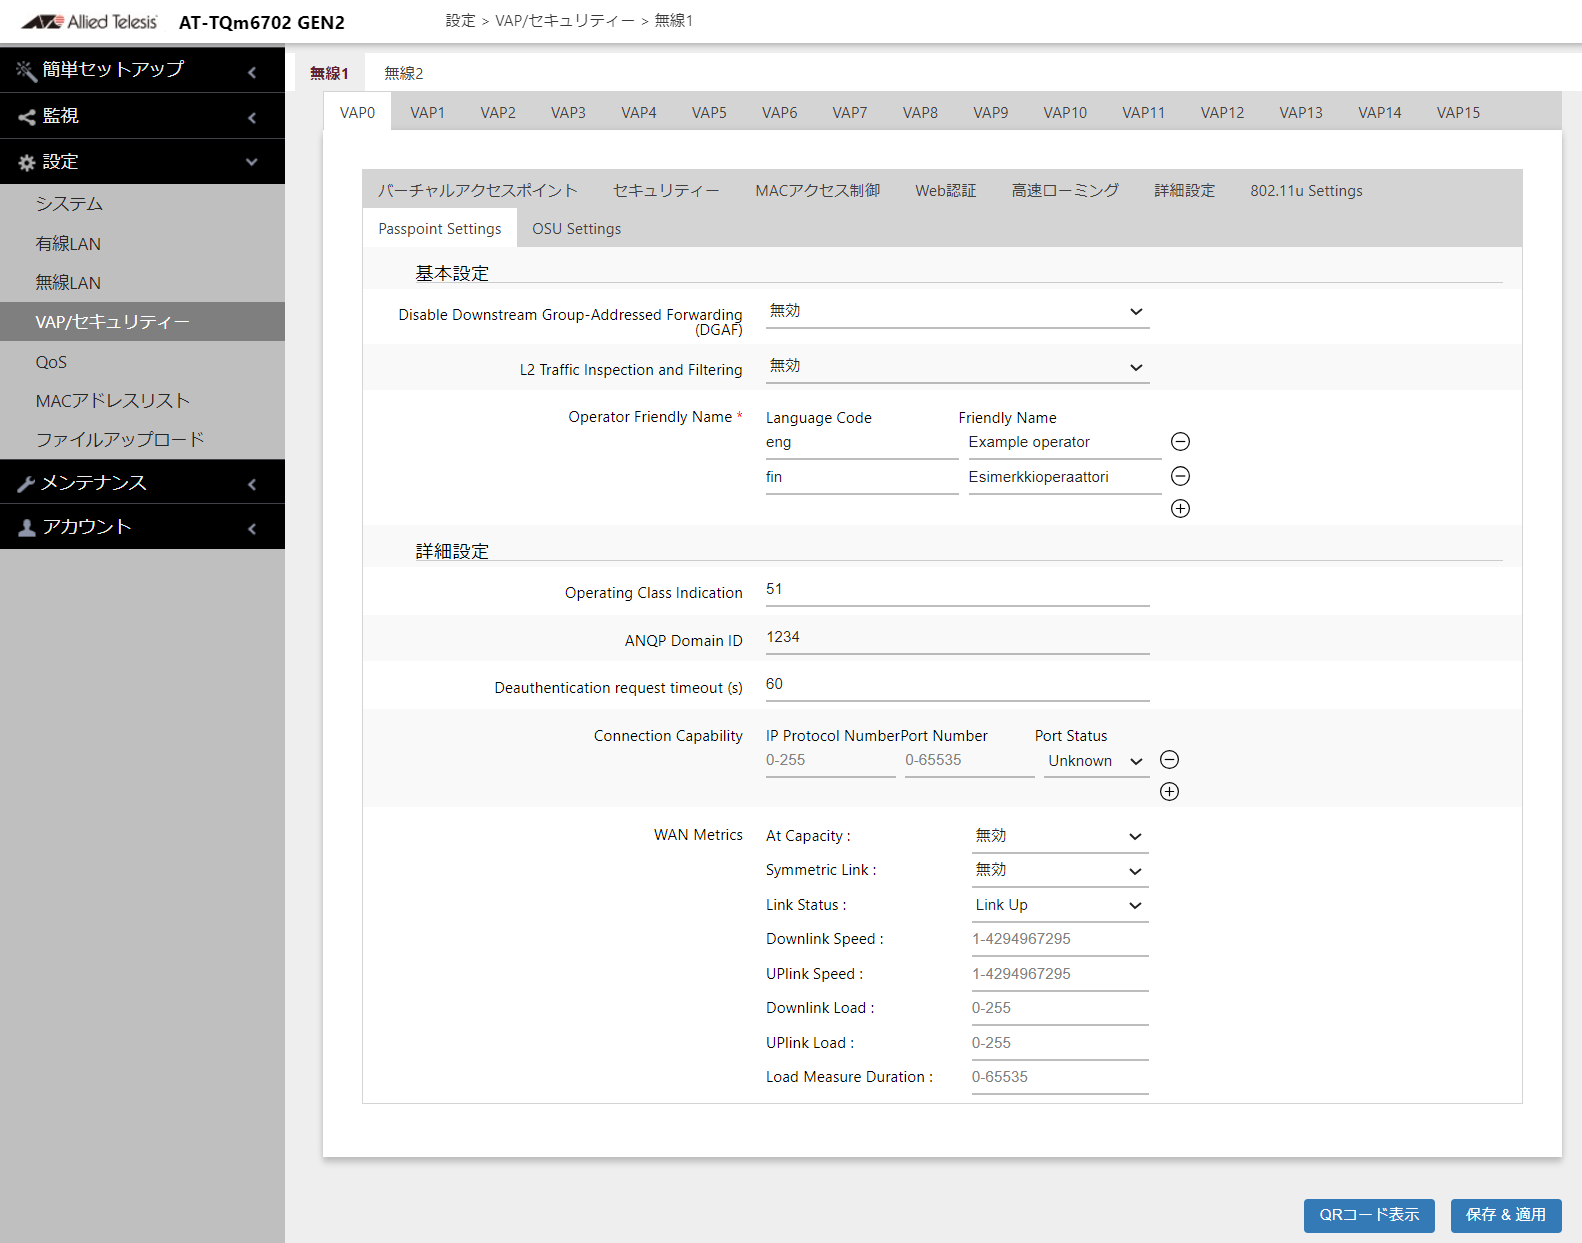Switch to the OSU Settings sub-tab
This screenshot has width=1582, height=1243.
click(577, 228)
